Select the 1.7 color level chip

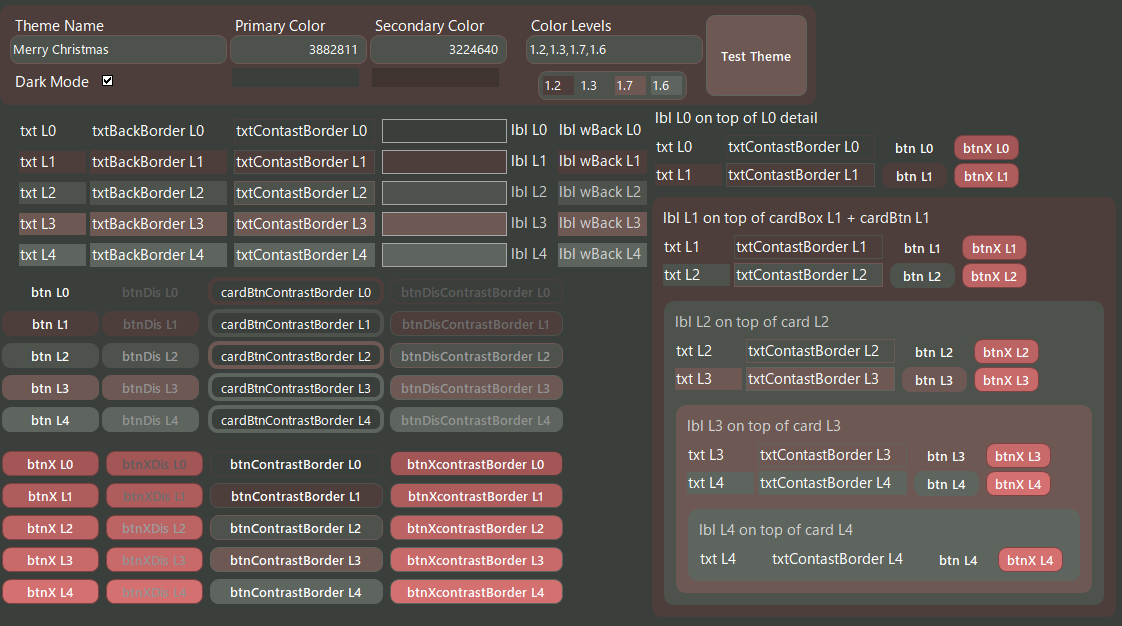629,86
